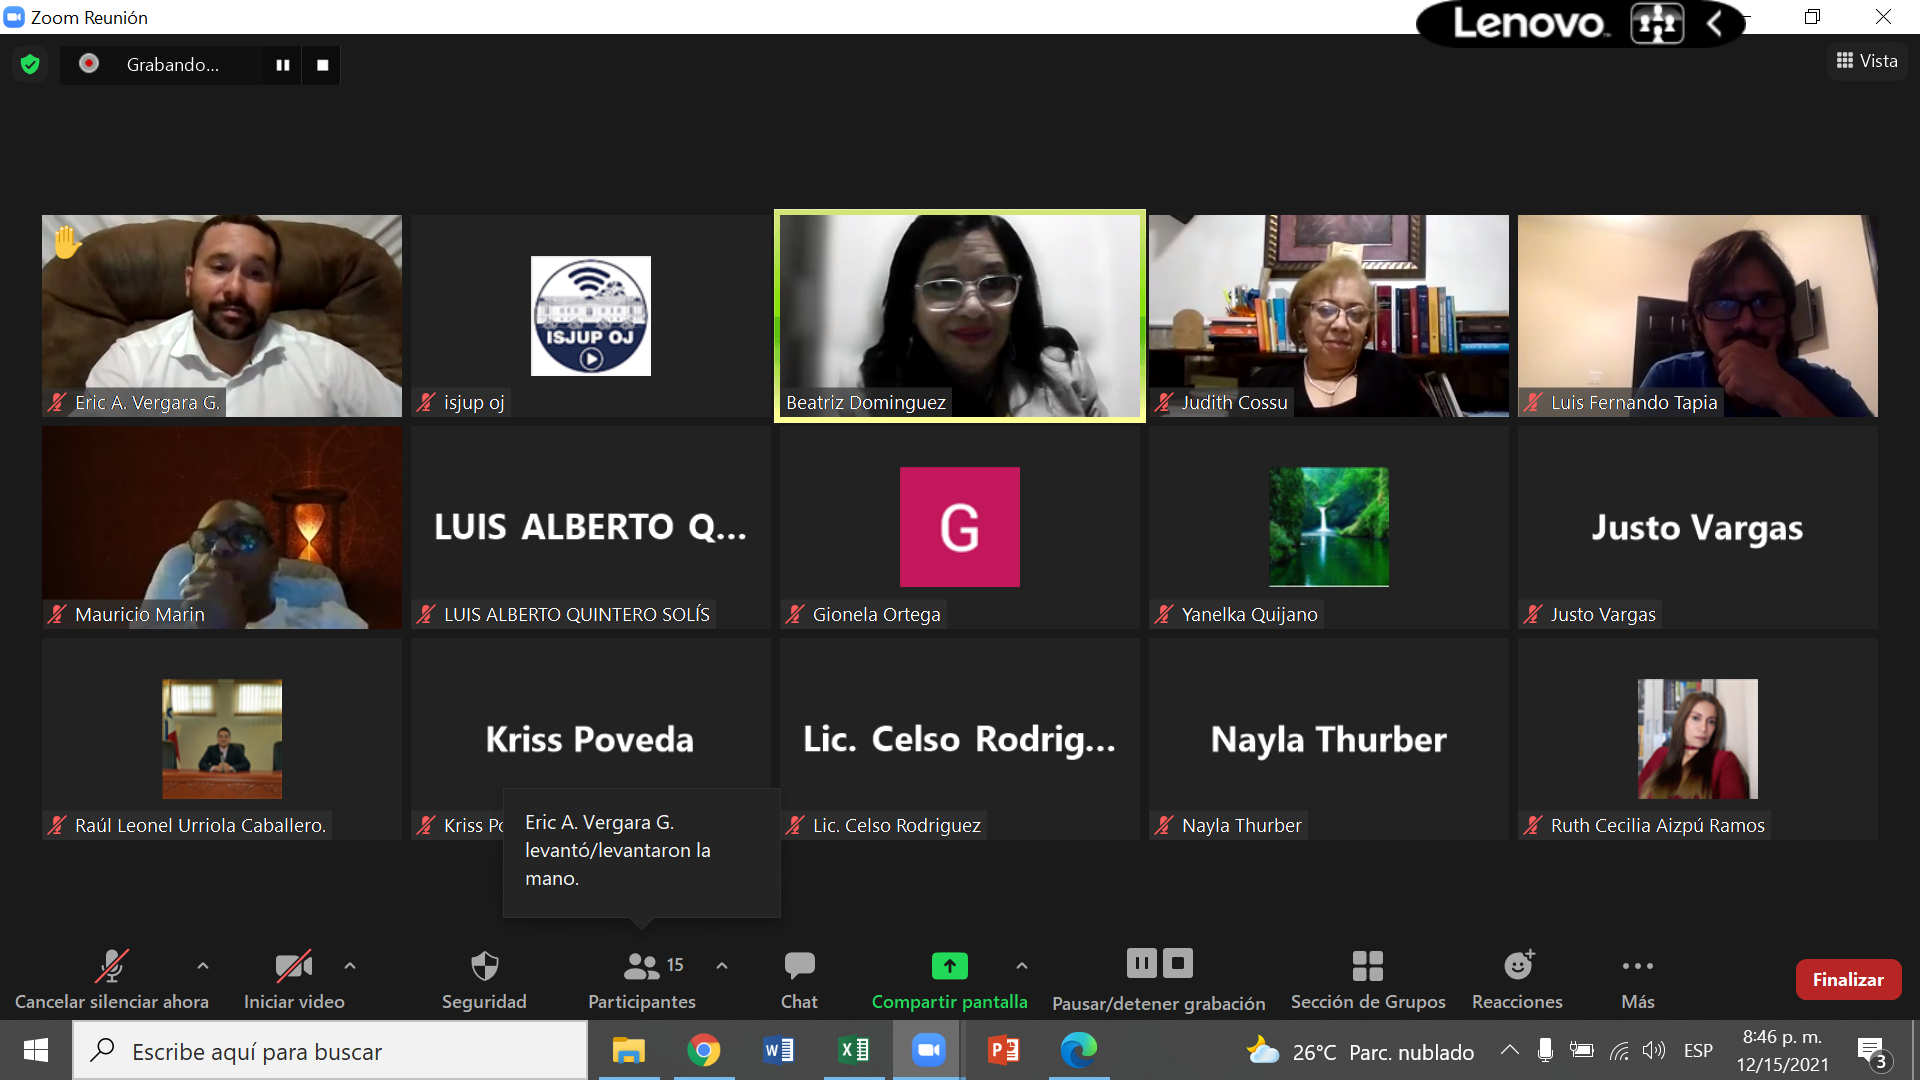Open Sección de Grupos breakout rooms
This screenshot has height=1080, width=1920.
click(1368, 980)
